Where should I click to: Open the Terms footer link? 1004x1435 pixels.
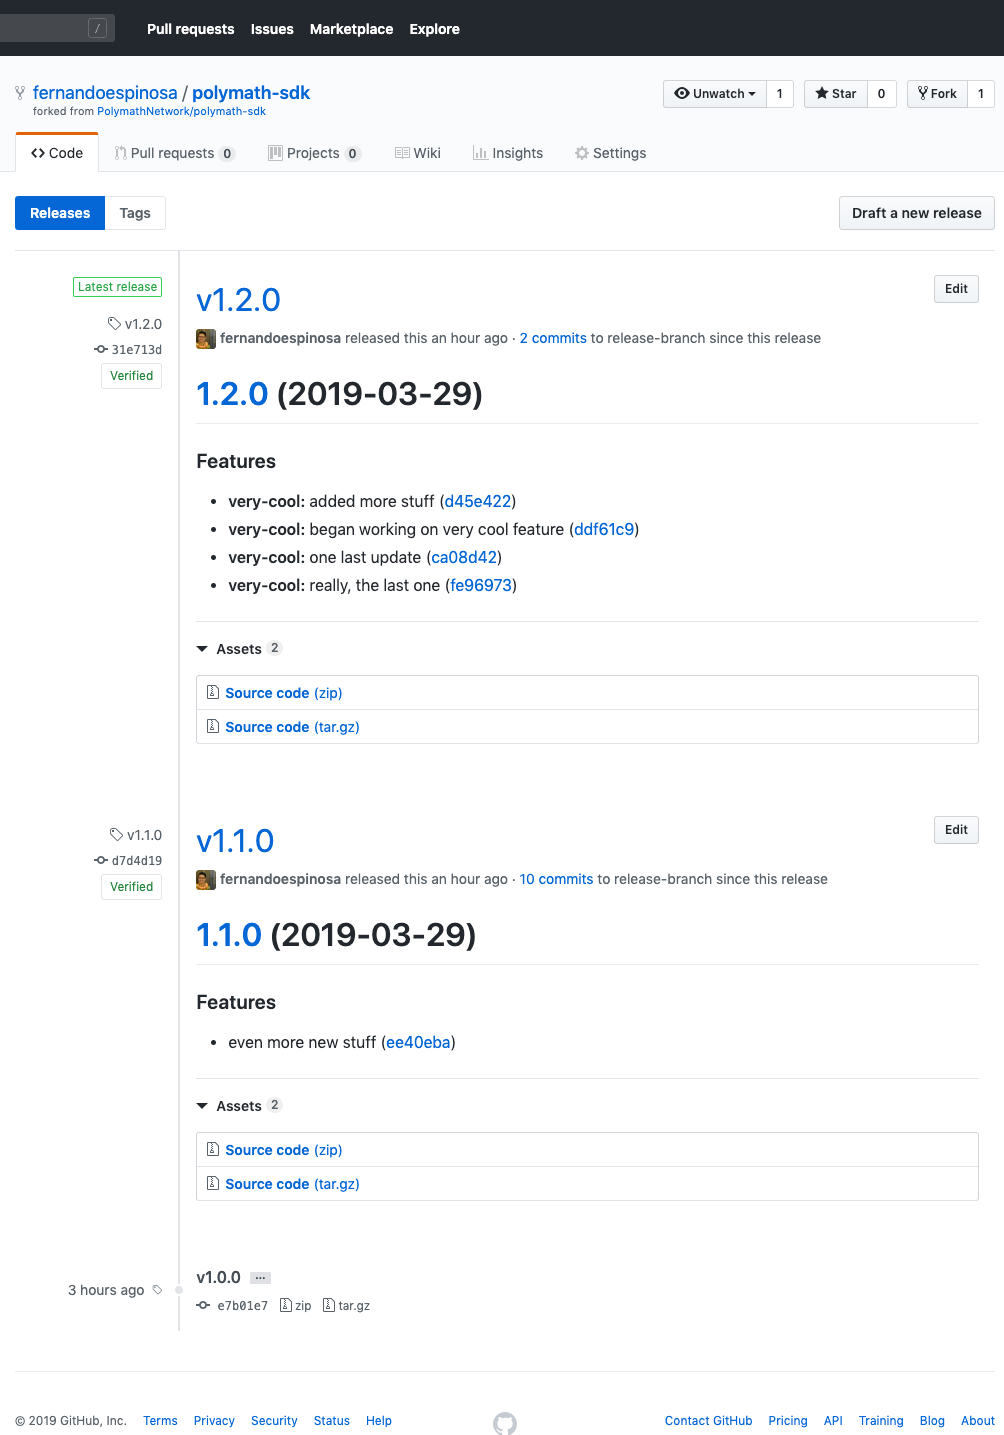coord(160,1421)
